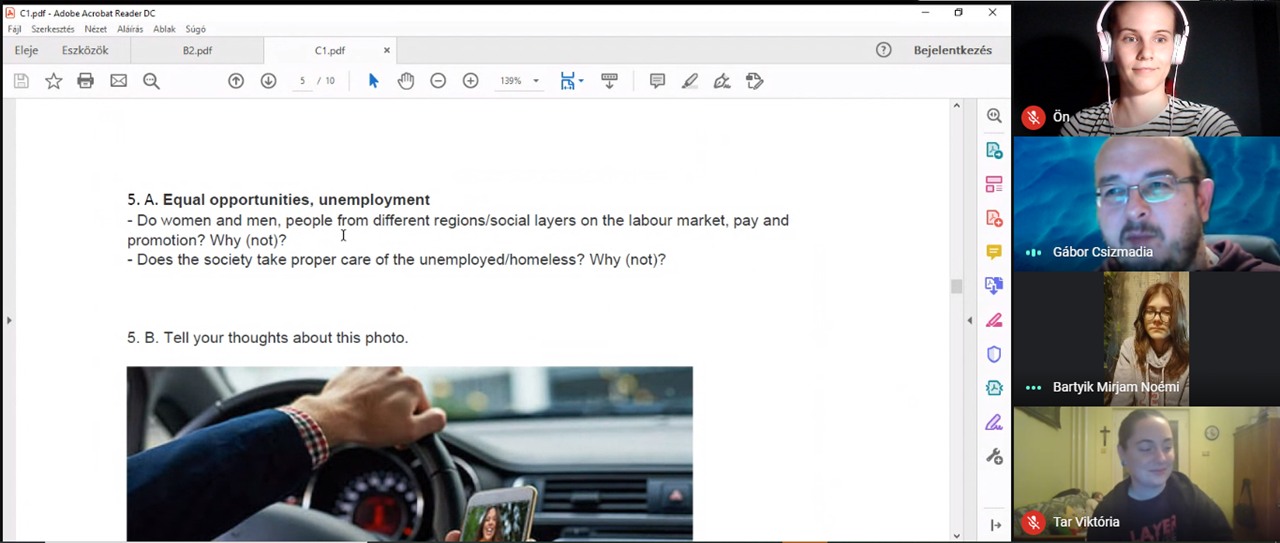Open the Szerkesztés menu
Viewport: 1280px width, 543px height.
tap(53, 29)
